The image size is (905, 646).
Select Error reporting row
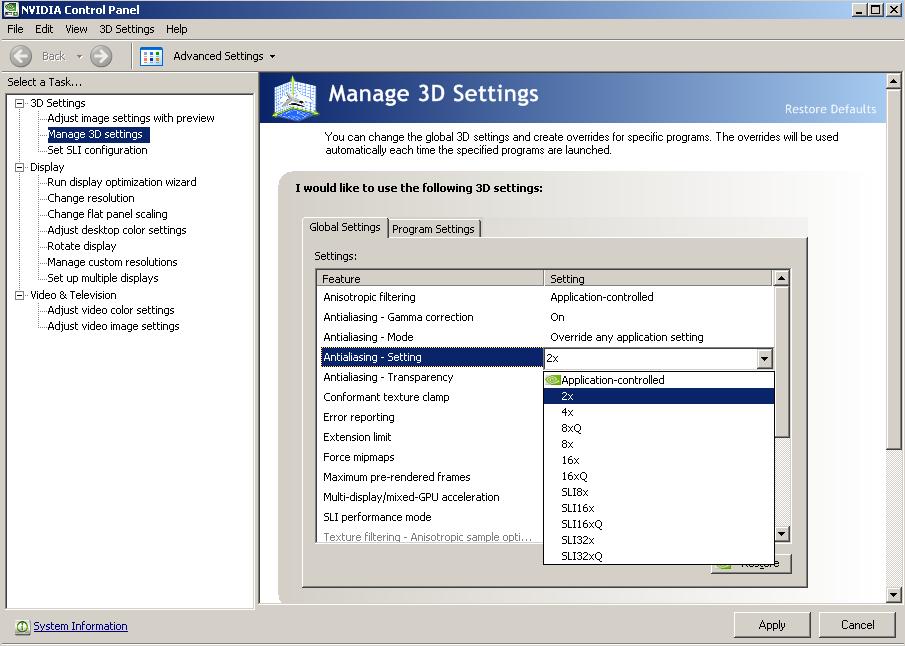[431, 417]
